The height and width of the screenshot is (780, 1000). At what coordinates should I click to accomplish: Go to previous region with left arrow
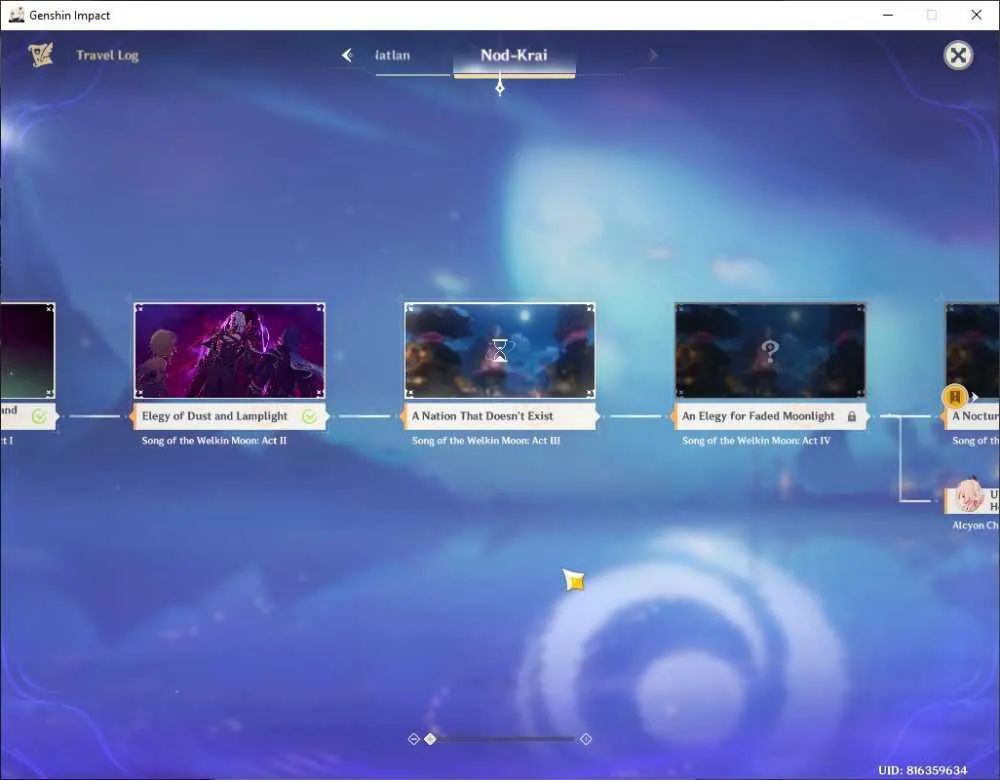347,55
